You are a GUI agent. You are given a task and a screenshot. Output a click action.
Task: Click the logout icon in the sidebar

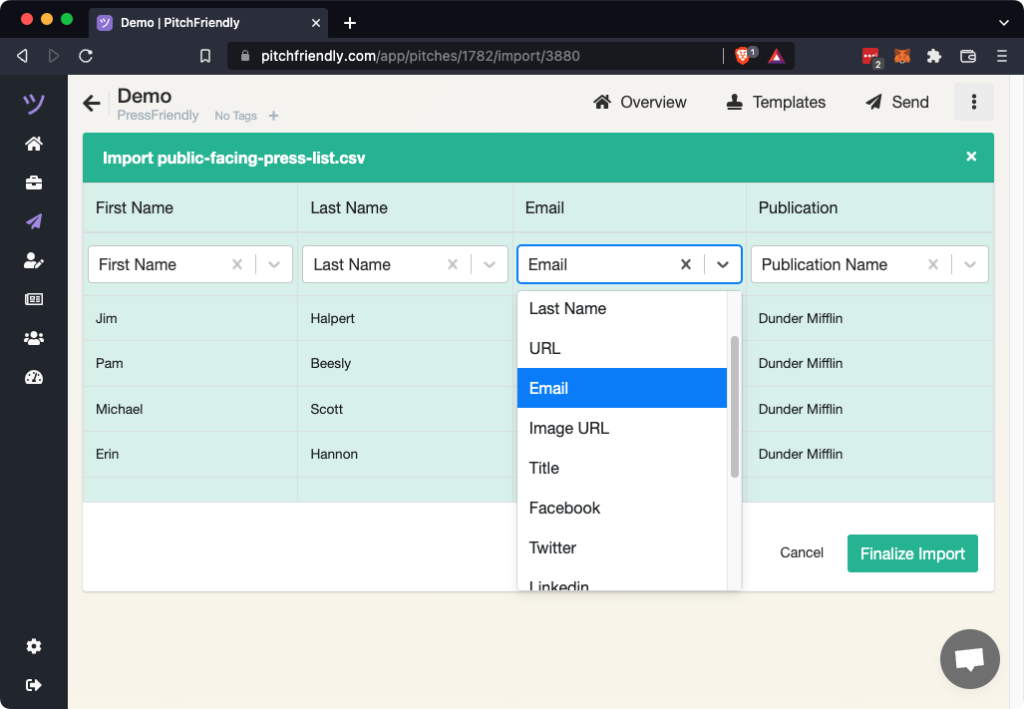(x=34, y=685)
